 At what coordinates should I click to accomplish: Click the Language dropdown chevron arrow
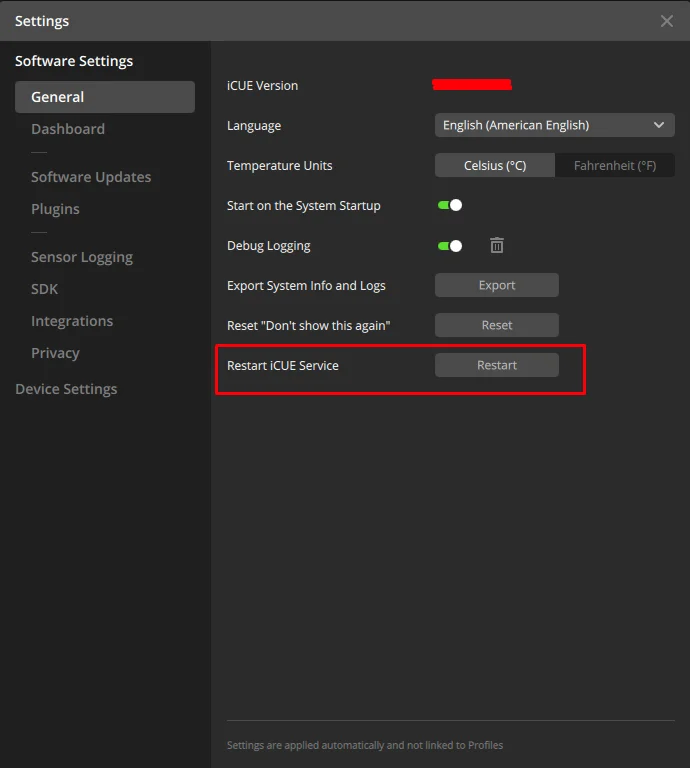tap(659, 125)
